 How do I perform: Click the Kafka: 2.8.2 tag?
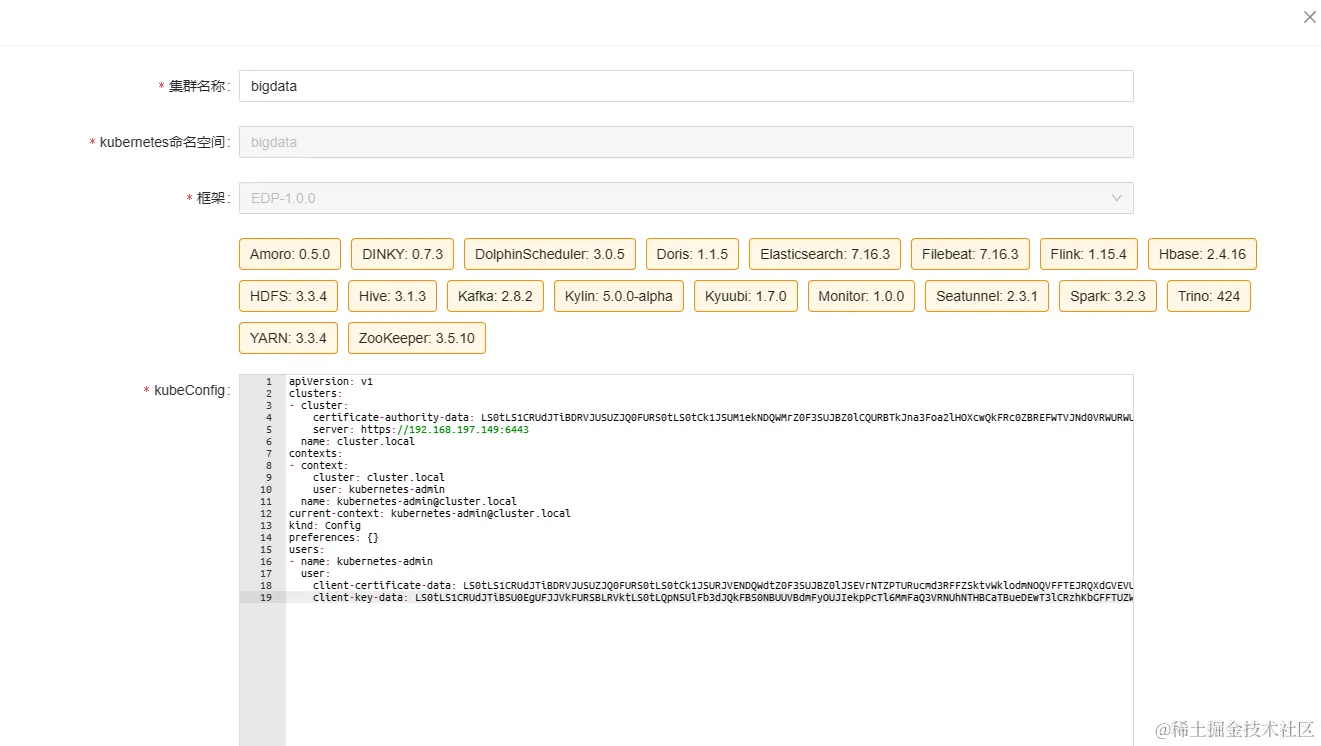[495, 296]
